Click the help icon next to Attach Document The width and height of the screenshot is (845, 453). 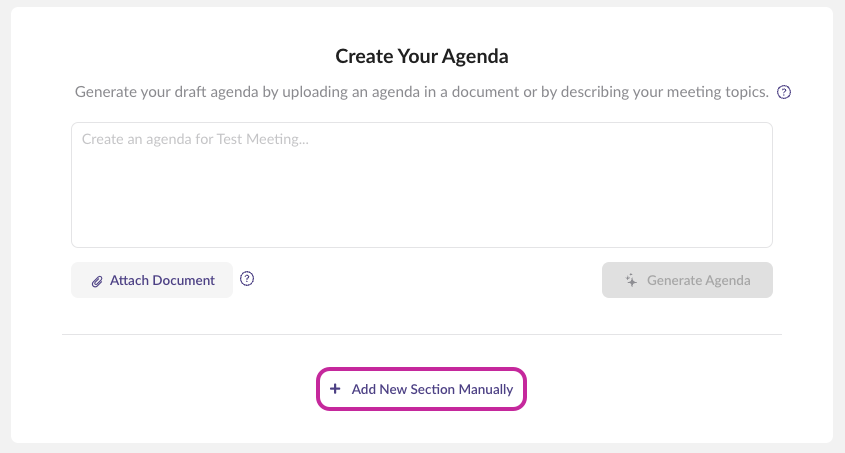tap(247, 278)
